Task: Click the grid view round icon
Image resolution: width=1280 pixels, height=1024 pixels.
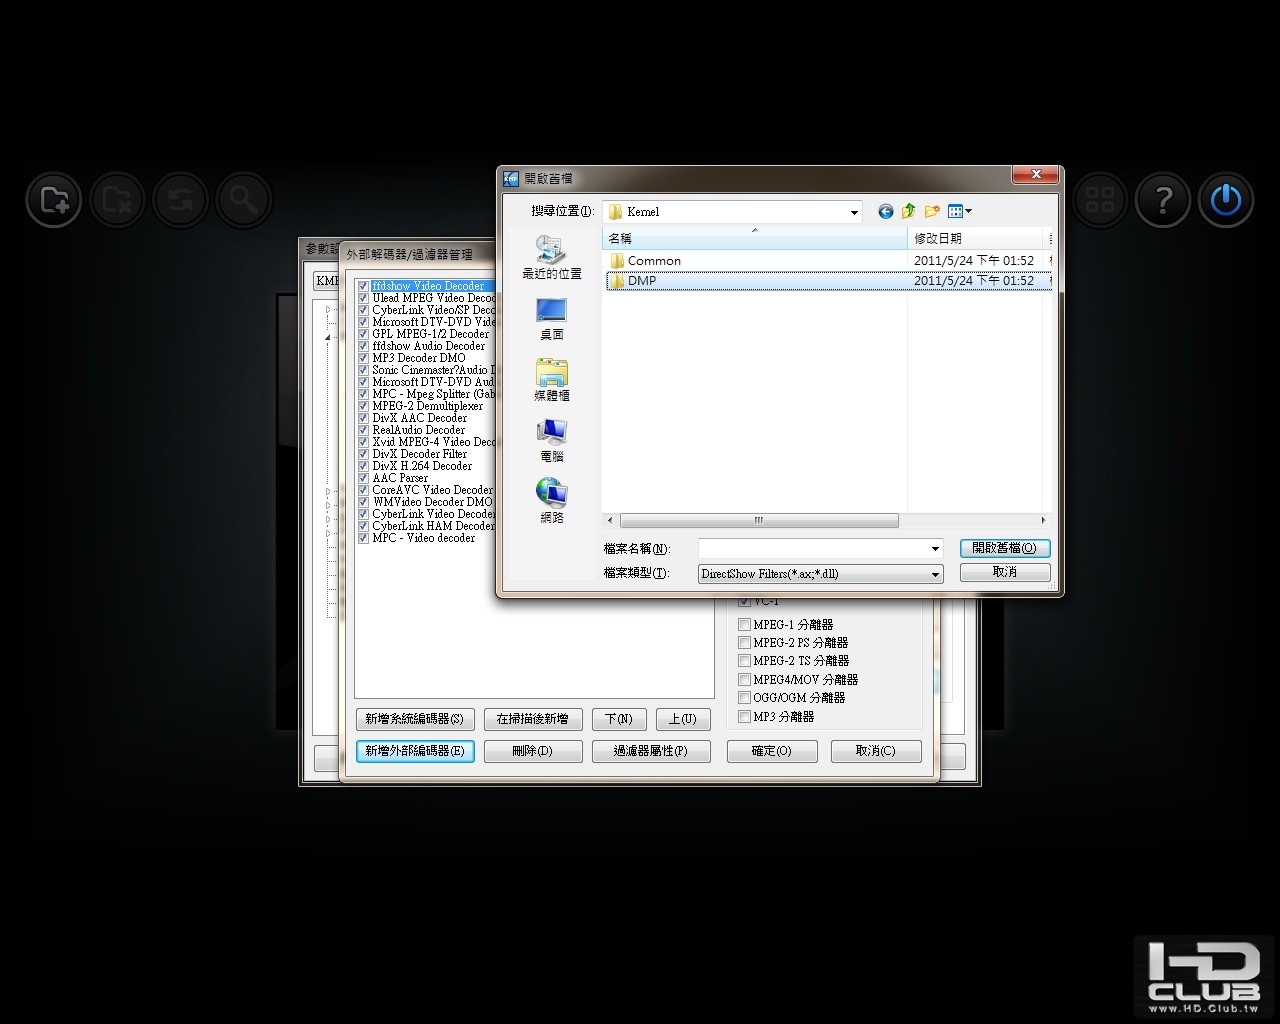Action: (1100, 200)
